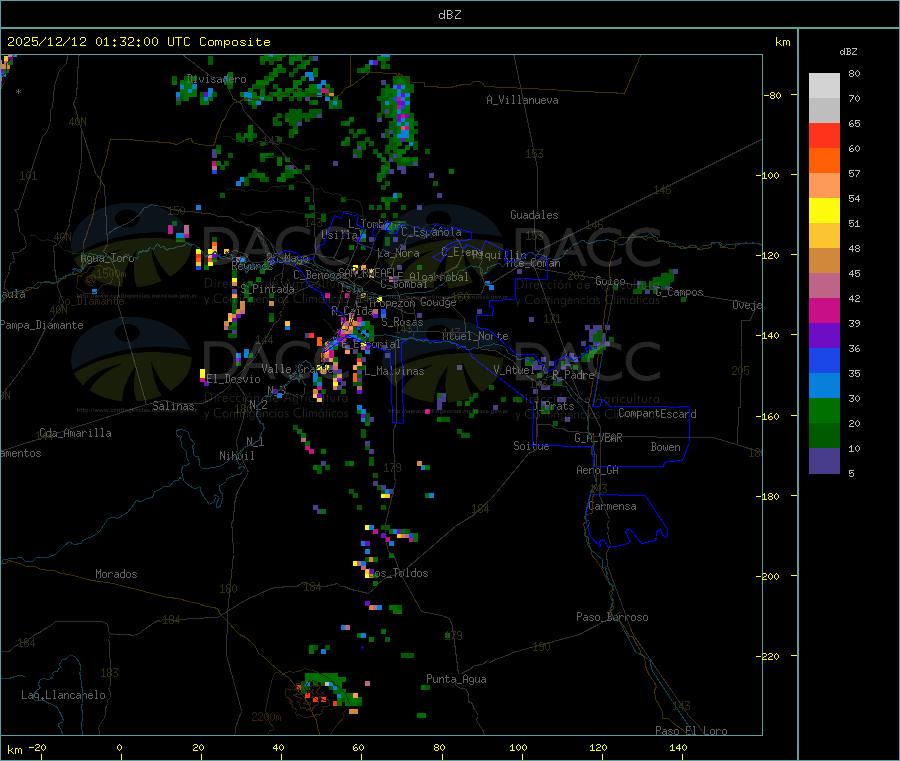Click the -80 km vertical axis tick

(771, 95)
